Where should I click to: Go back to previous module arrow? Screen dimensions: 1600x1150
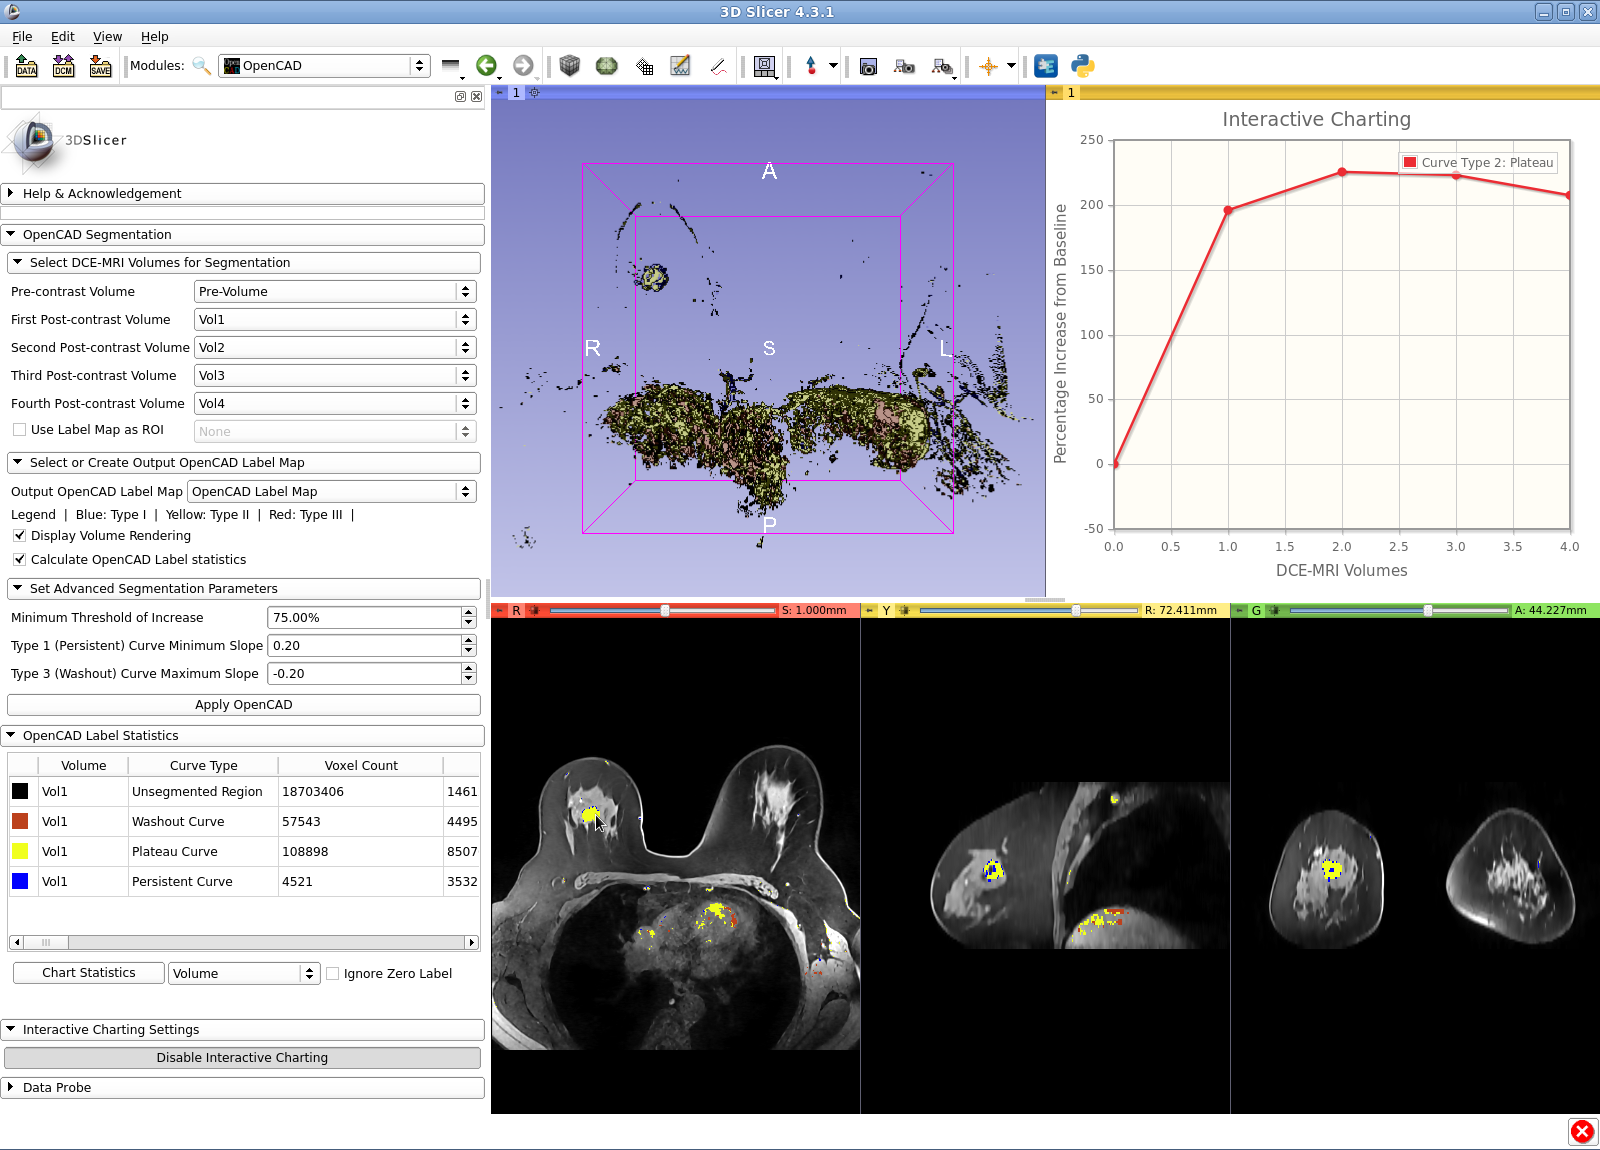pyautogui.click(x=486, y=66)
